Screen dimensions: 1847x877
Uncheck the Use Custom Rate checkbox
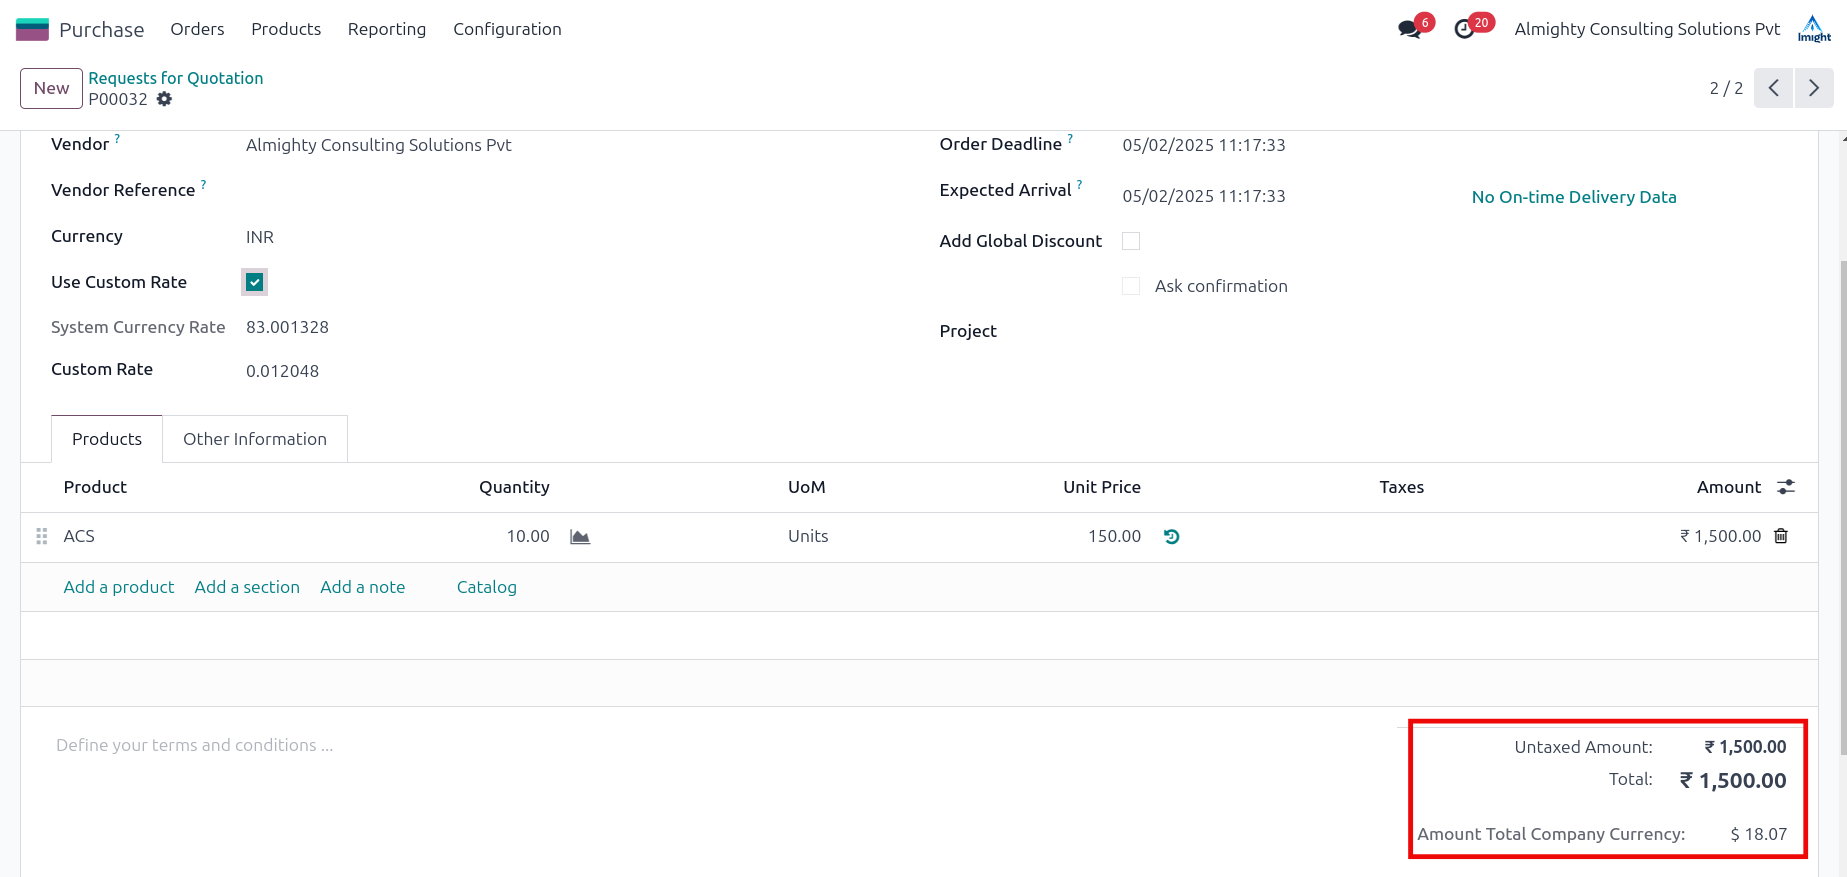(254, 282)
